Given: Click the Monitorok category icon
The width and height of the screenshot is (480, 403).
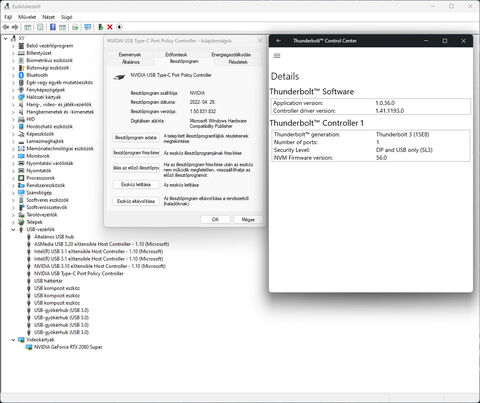Looking at the screenshot, I should pyautogui.click(x=21, y=156).
